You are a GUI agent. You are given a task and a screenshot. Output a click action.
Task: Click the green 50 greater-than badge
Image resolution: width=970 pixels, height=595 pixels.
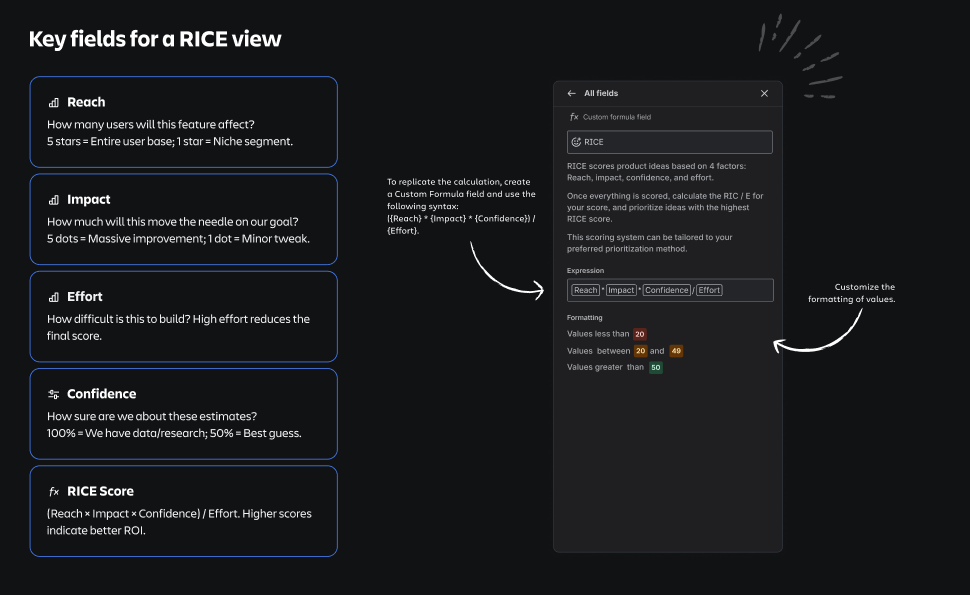click(656, 367)
